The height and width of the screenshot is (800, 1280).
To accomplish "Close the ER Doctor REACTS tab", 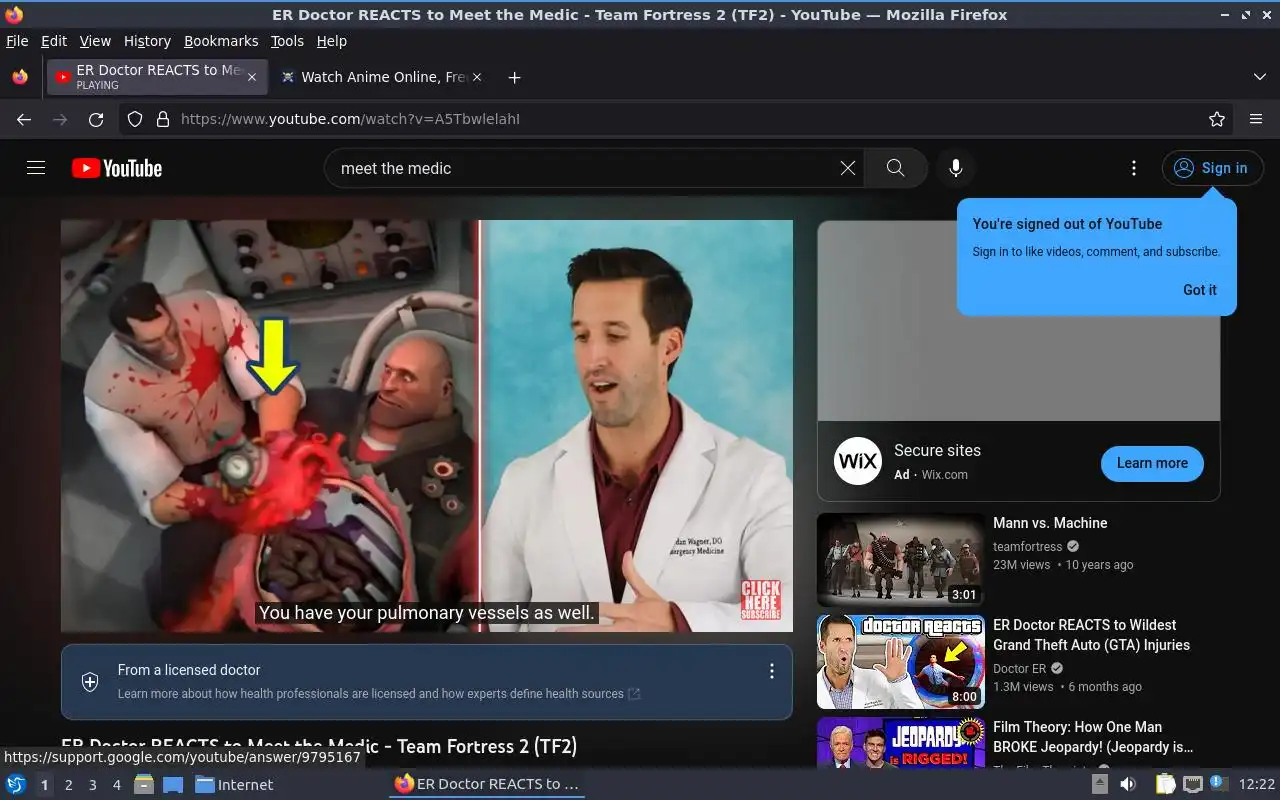I will click(x=252, y=77).
